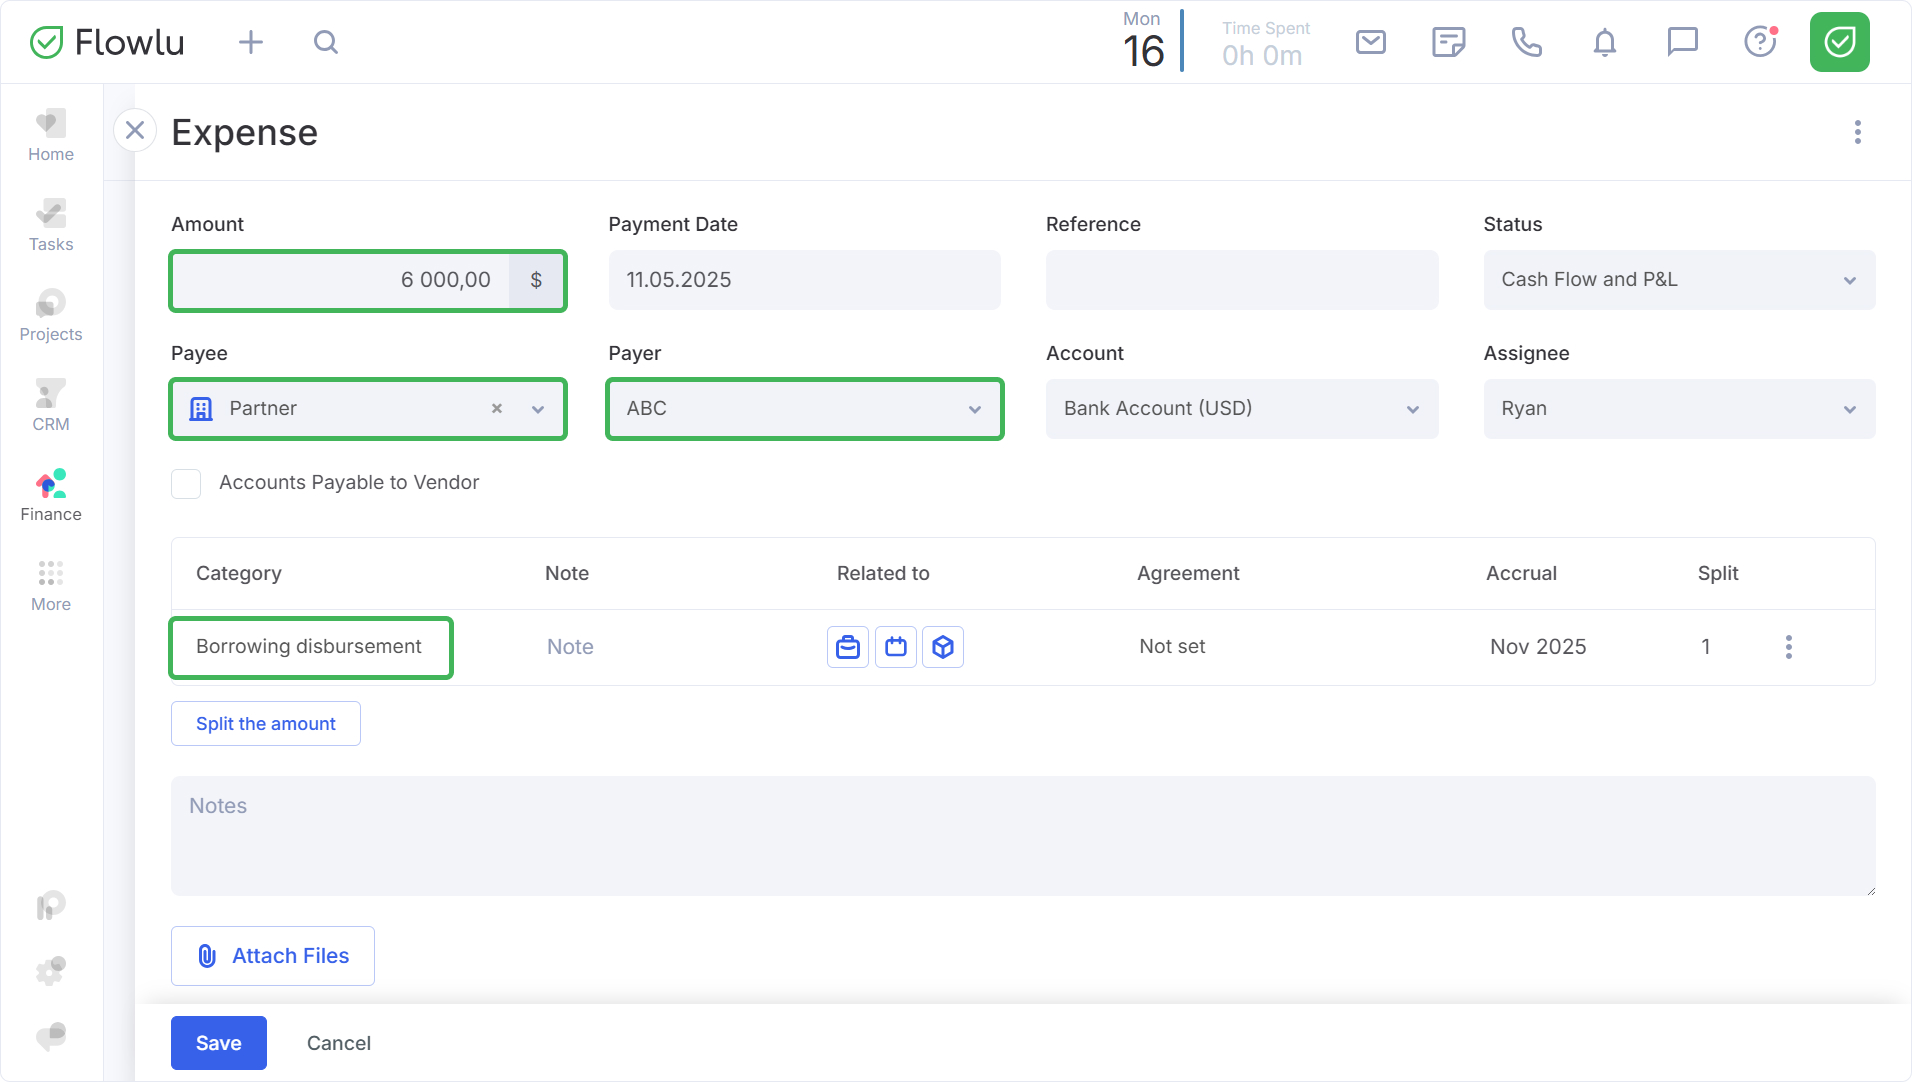
Task: Open the CRM sidebar section
Action: click(x=51, y=406)
